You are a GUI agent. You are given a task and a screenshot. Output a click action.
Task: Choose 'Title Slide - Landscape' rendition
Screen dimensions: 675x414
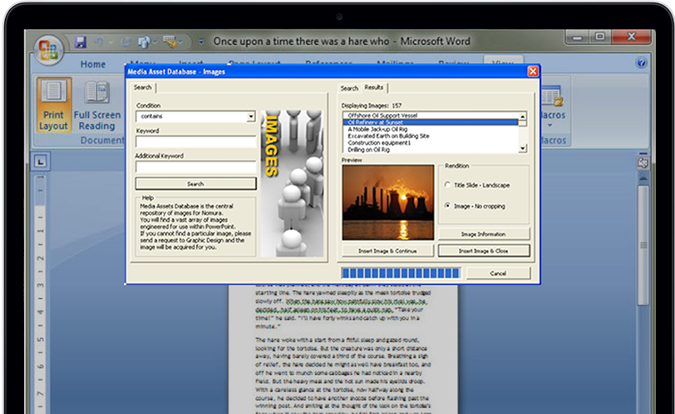[x=447, y=185]
